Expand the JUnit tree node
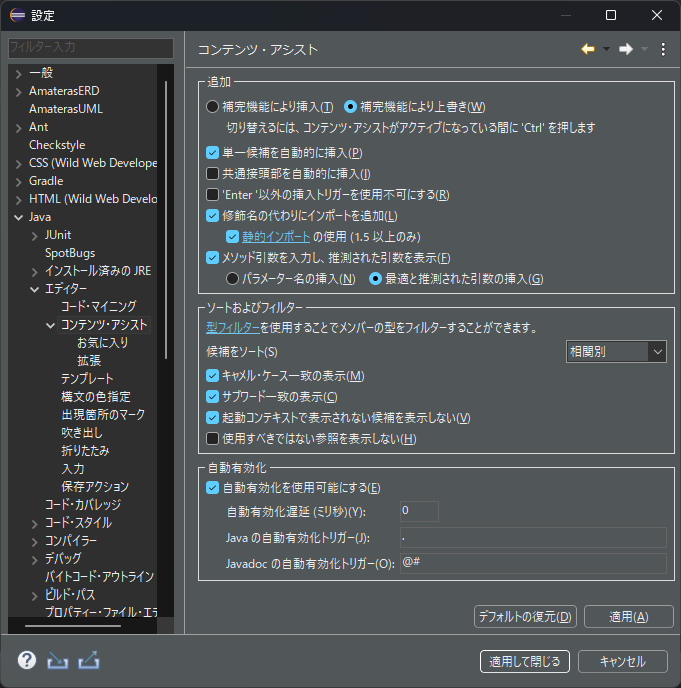Screen dimensions: 681x688 click(35, 236)
